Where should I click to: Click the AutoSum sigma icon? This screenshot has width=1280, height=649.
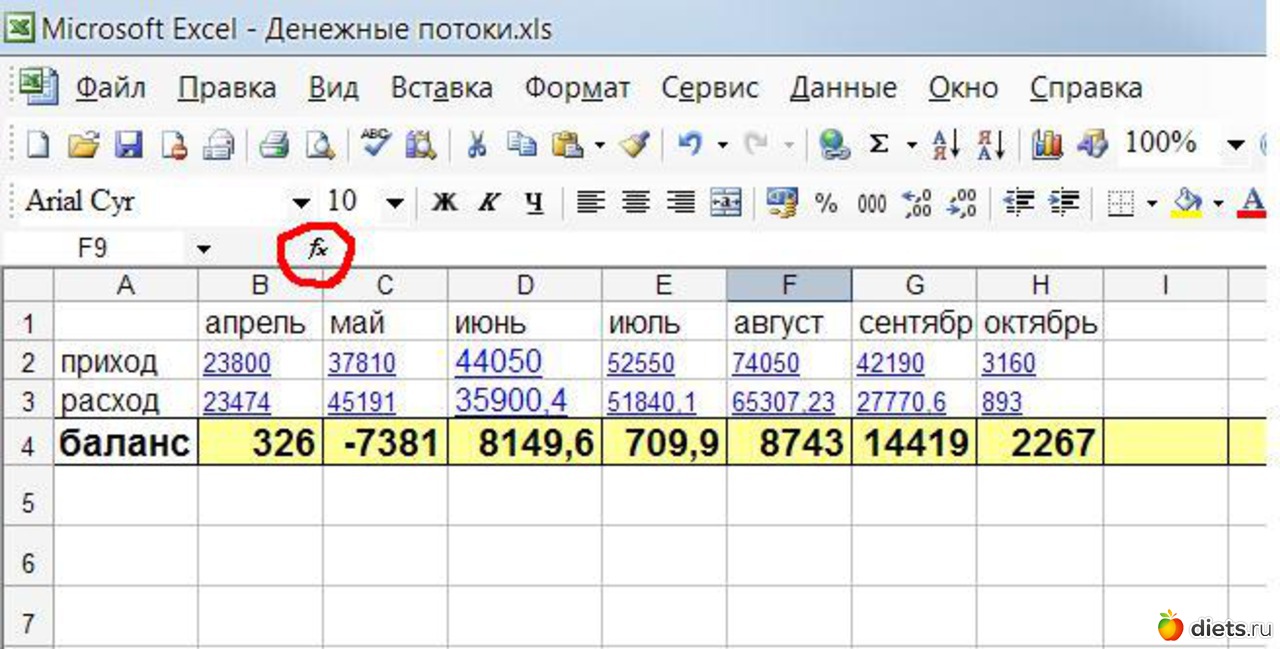(879, 145)
